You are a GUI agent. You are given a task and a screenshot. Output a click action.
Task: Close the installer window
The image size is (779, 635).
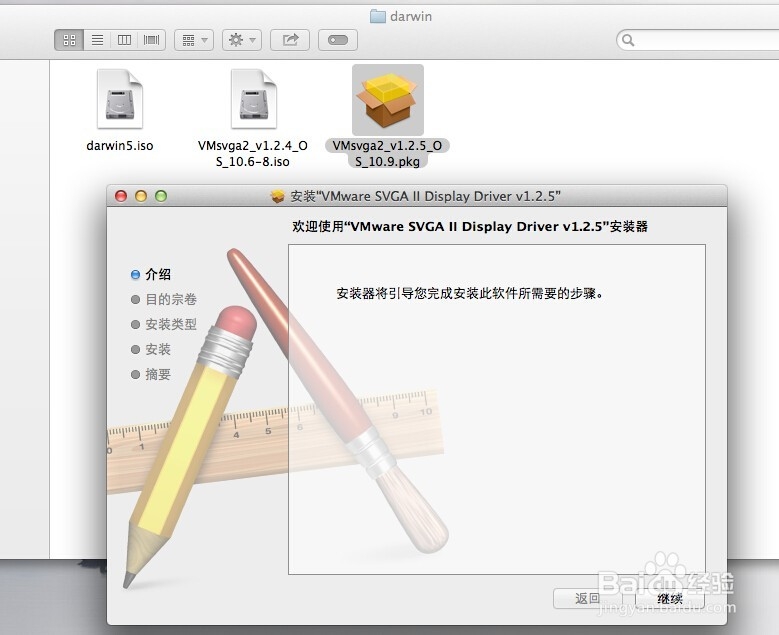(121, 196)
